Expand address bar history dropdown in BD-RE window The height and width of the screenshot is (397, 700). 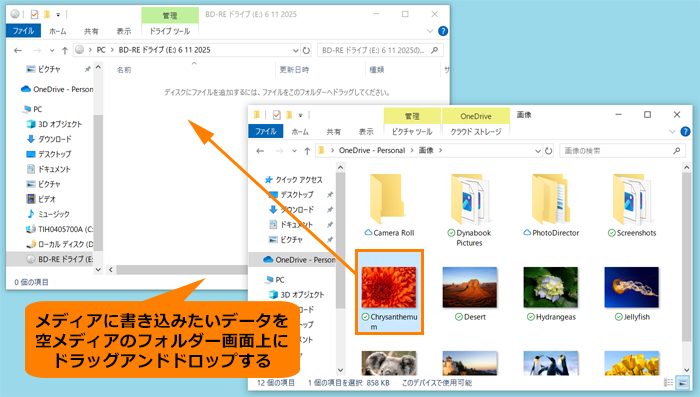coord(295,50)
